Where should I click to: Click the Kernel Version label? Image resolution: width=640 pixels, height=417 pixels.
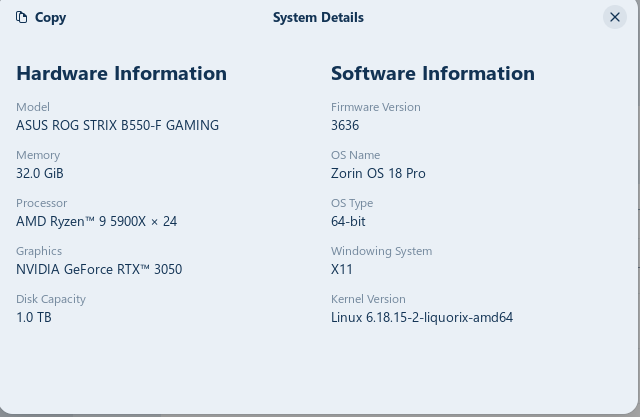368,299
